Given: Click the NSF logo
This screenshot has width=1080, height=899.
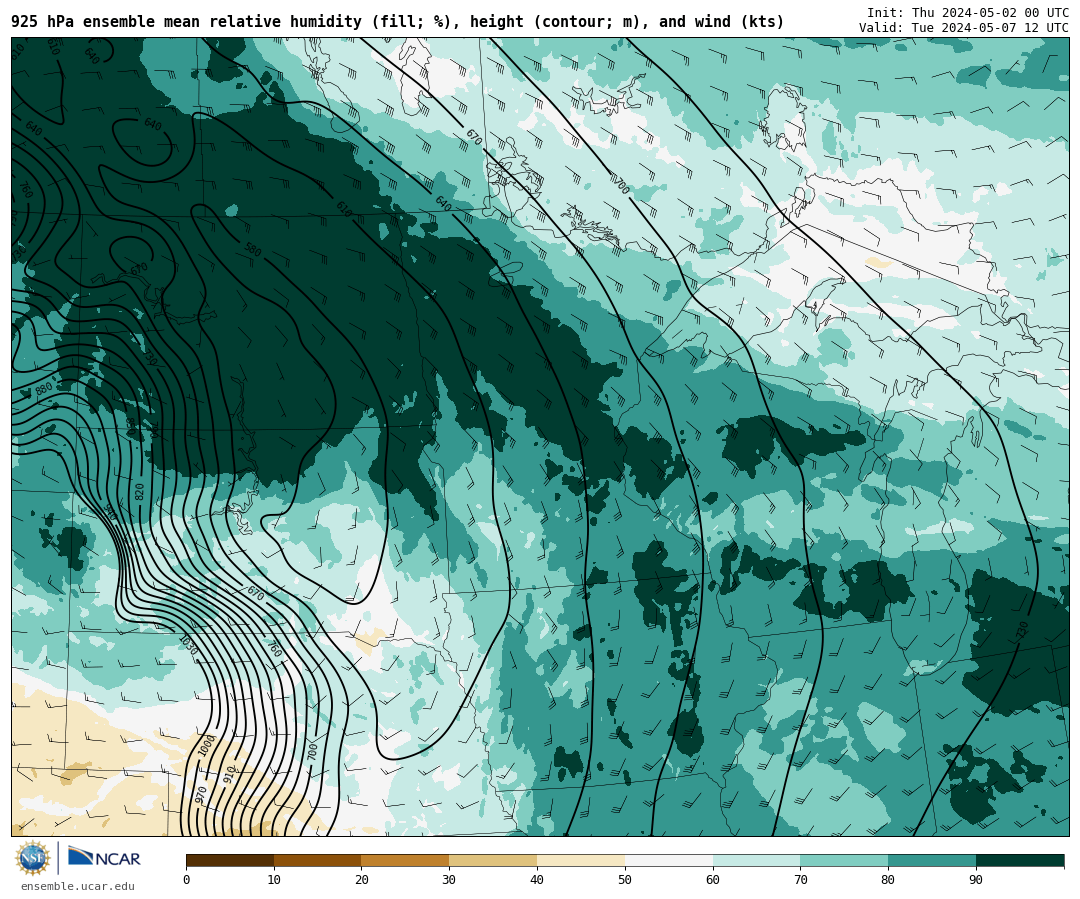Looking at the screenshot, I should [x=33, y=858].
